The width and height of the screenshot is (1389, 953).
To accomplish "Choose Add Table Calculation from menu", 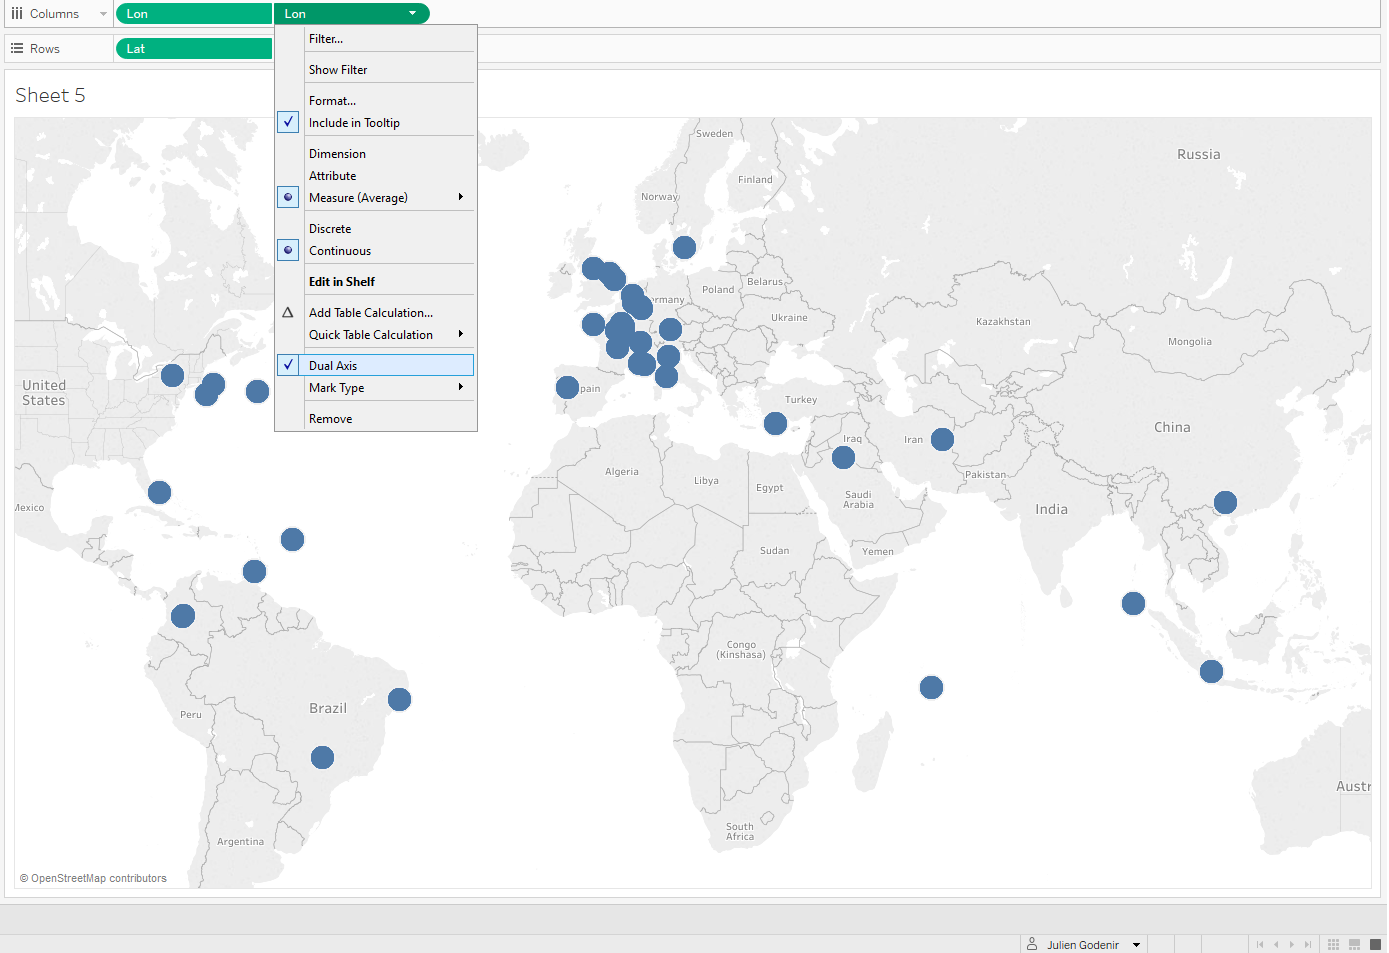I will (371, 313).
